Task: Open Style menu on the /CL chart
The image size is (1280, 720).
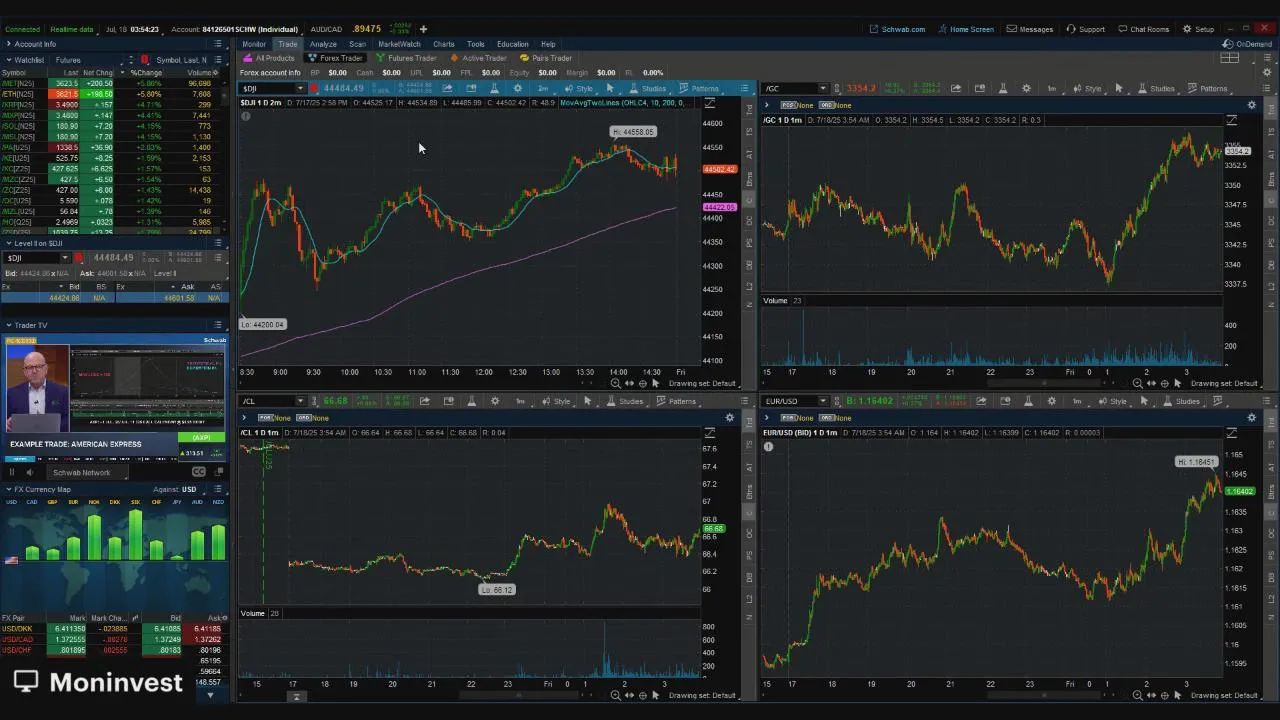Action: [556, 401]
